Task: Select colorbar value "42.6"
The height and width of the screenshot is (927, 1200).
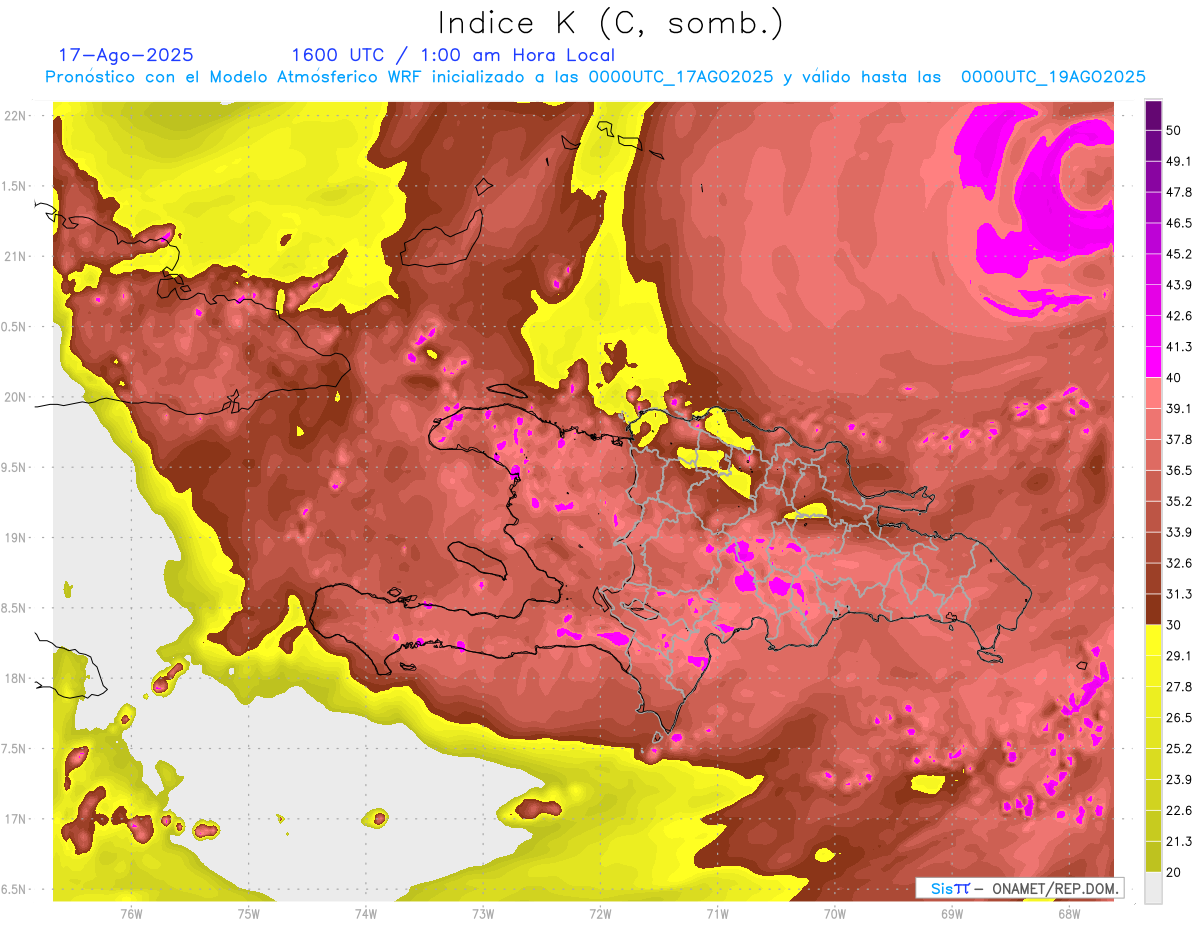Action: (1179, 316)
